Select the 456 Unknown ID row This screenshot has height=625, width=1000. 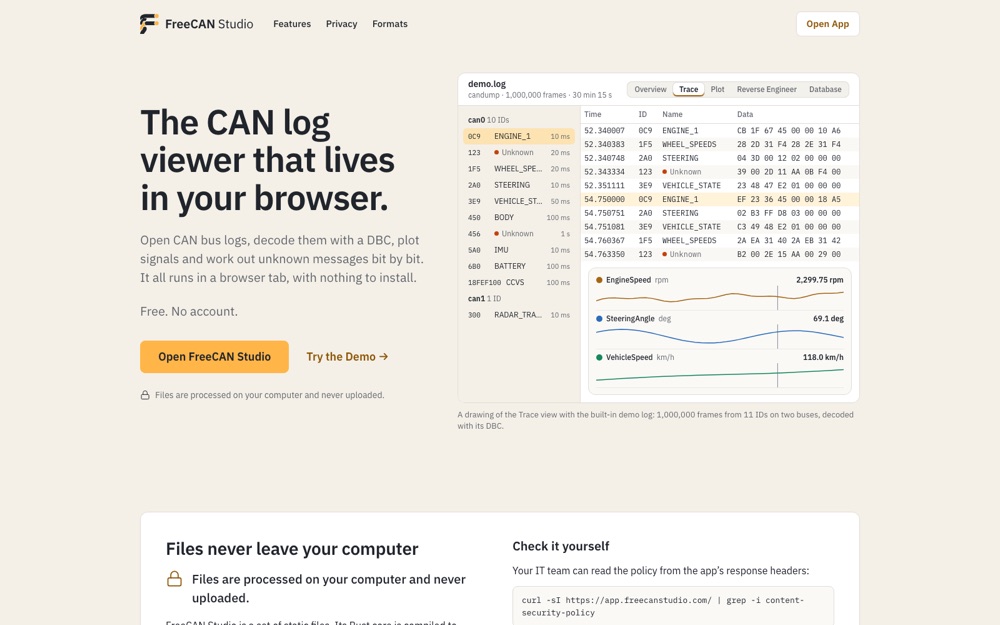tap(518, 233)
